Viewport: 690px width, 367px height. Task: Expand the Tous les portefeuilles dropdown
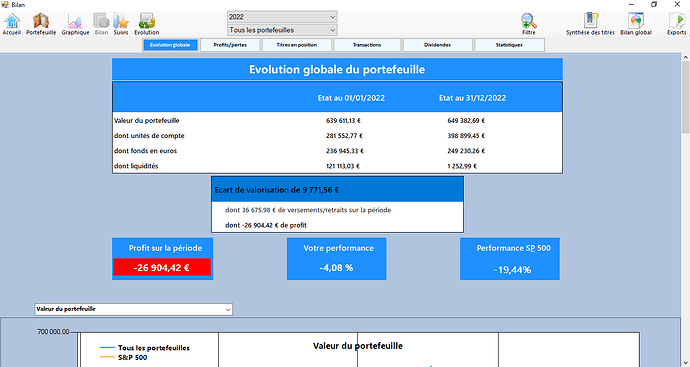pyautogui.click(x=282, y=30)
